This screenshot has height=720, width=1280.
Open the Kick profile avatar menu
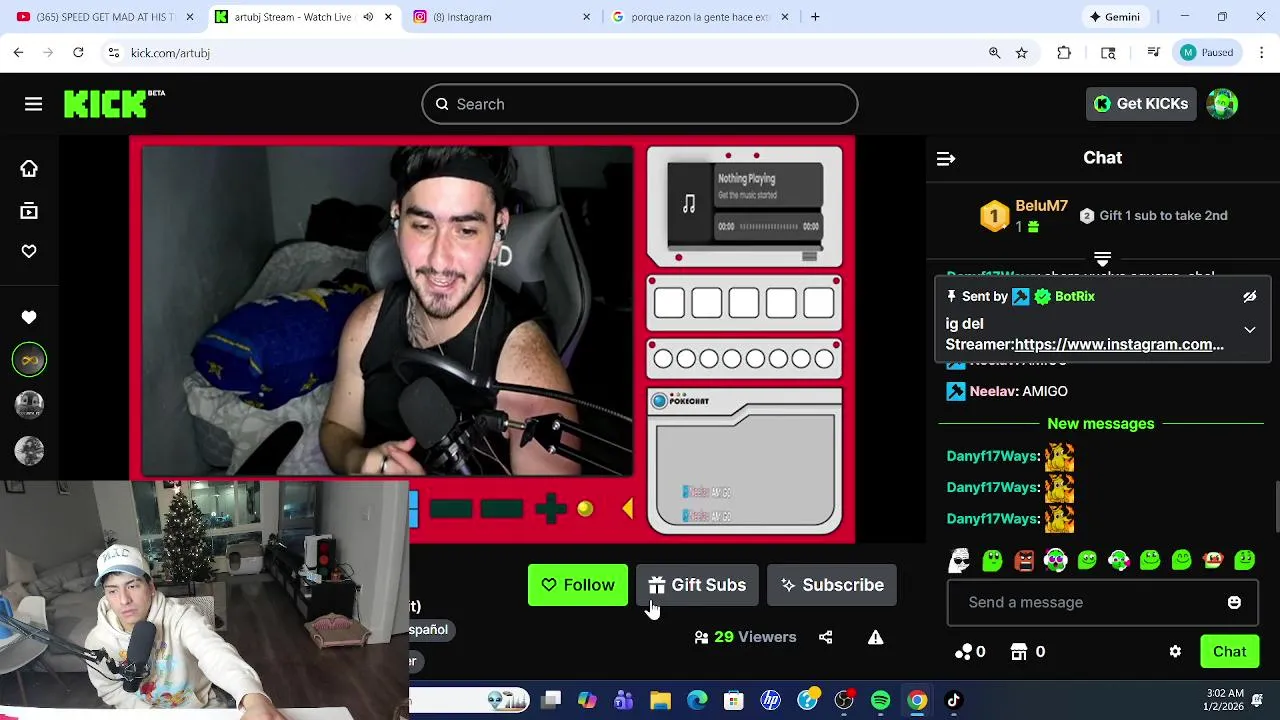tap(1222, 104)
